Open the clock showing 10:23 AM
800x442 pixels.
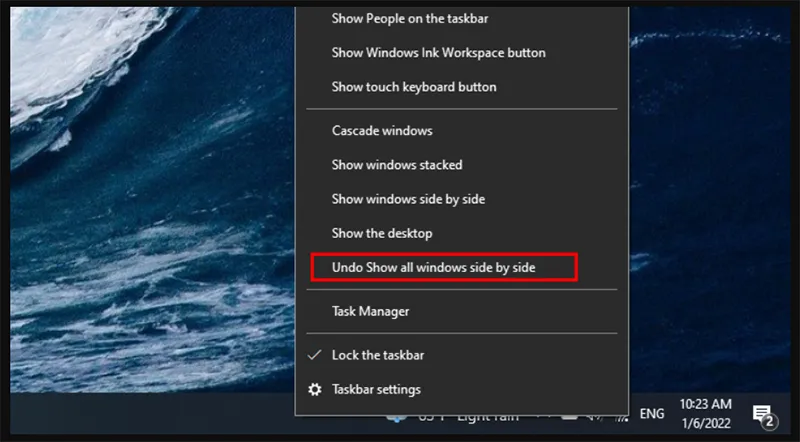[x=705, y=404]
